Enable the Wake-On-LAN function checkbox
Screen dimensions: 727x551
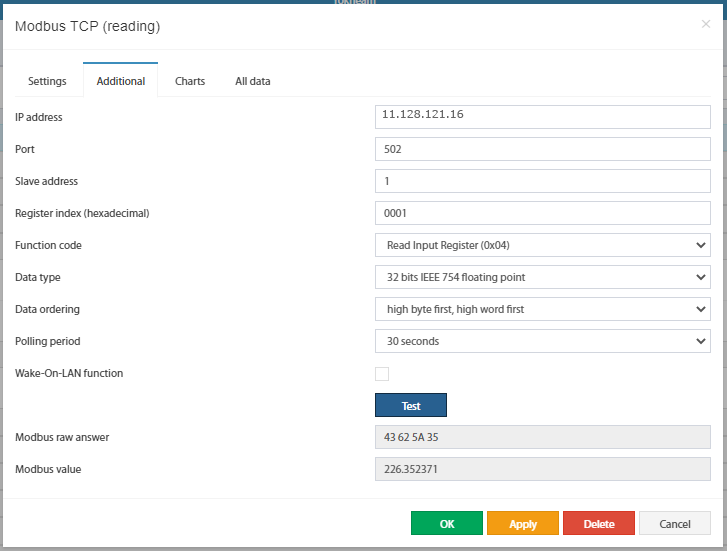click(382, 374)
